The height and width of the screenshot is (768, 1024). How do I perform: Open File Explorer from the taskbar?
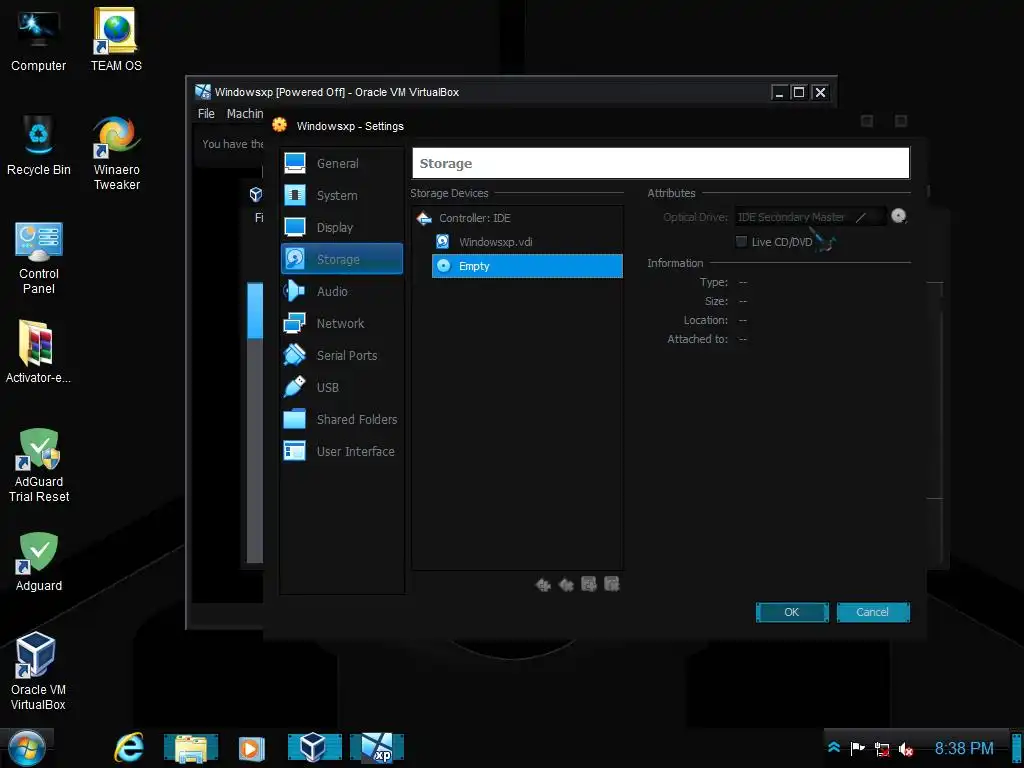[190, 748]
